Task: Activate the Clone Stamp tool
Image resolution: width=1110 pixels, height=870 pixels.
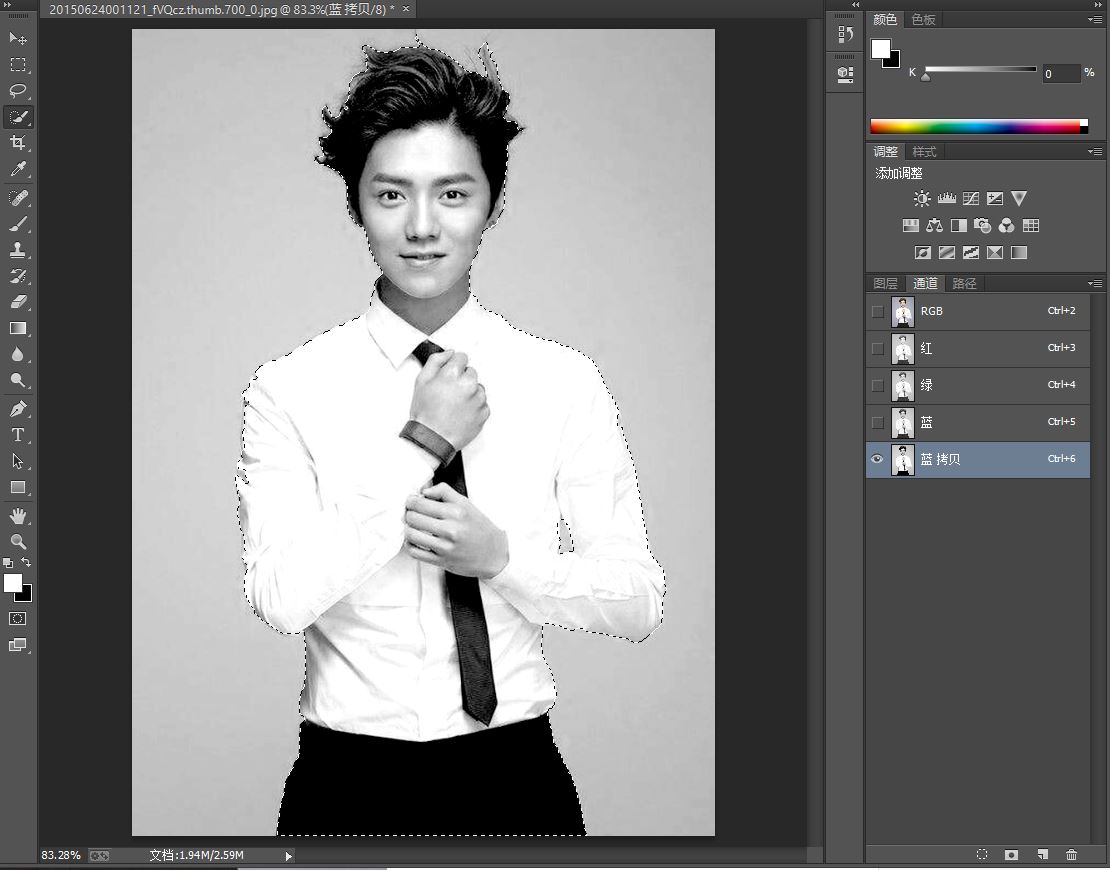Action: point(18,250)
